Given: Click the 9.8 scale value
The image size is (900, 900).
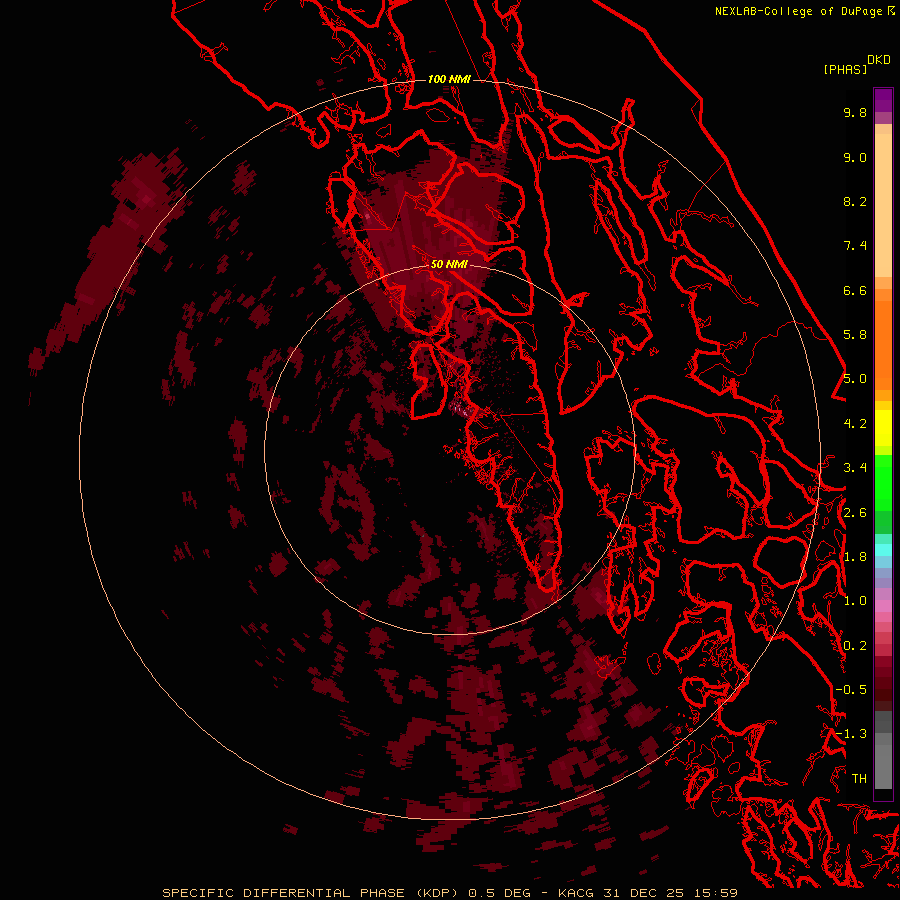Looking at the screenshot, I should click(x=855, y=112).
